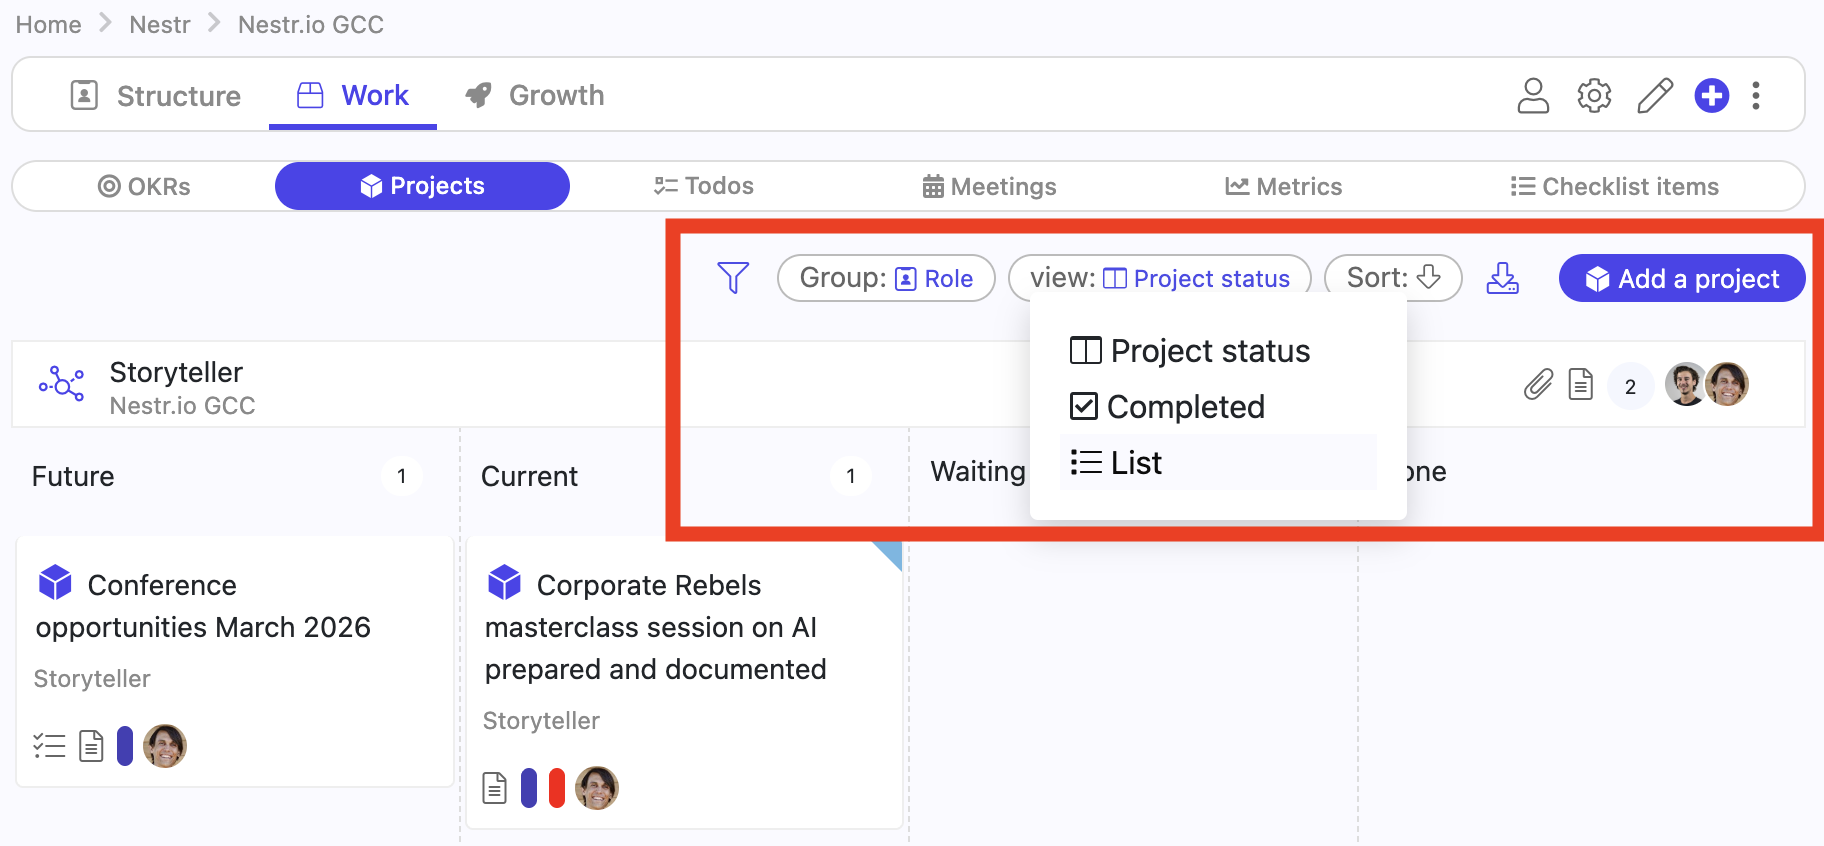Switch to the Todos tab

click(x=704, y=186)
